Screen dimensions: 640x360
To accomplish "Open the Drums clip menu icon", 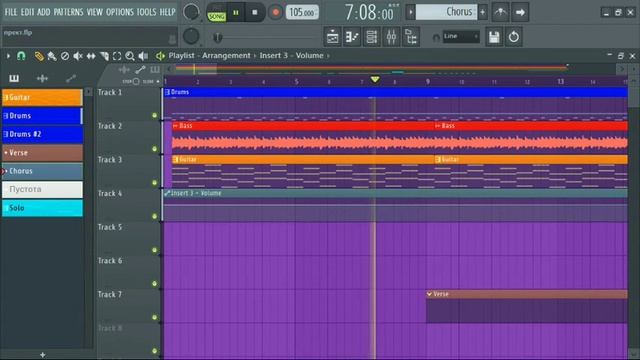I will point(167,92).
